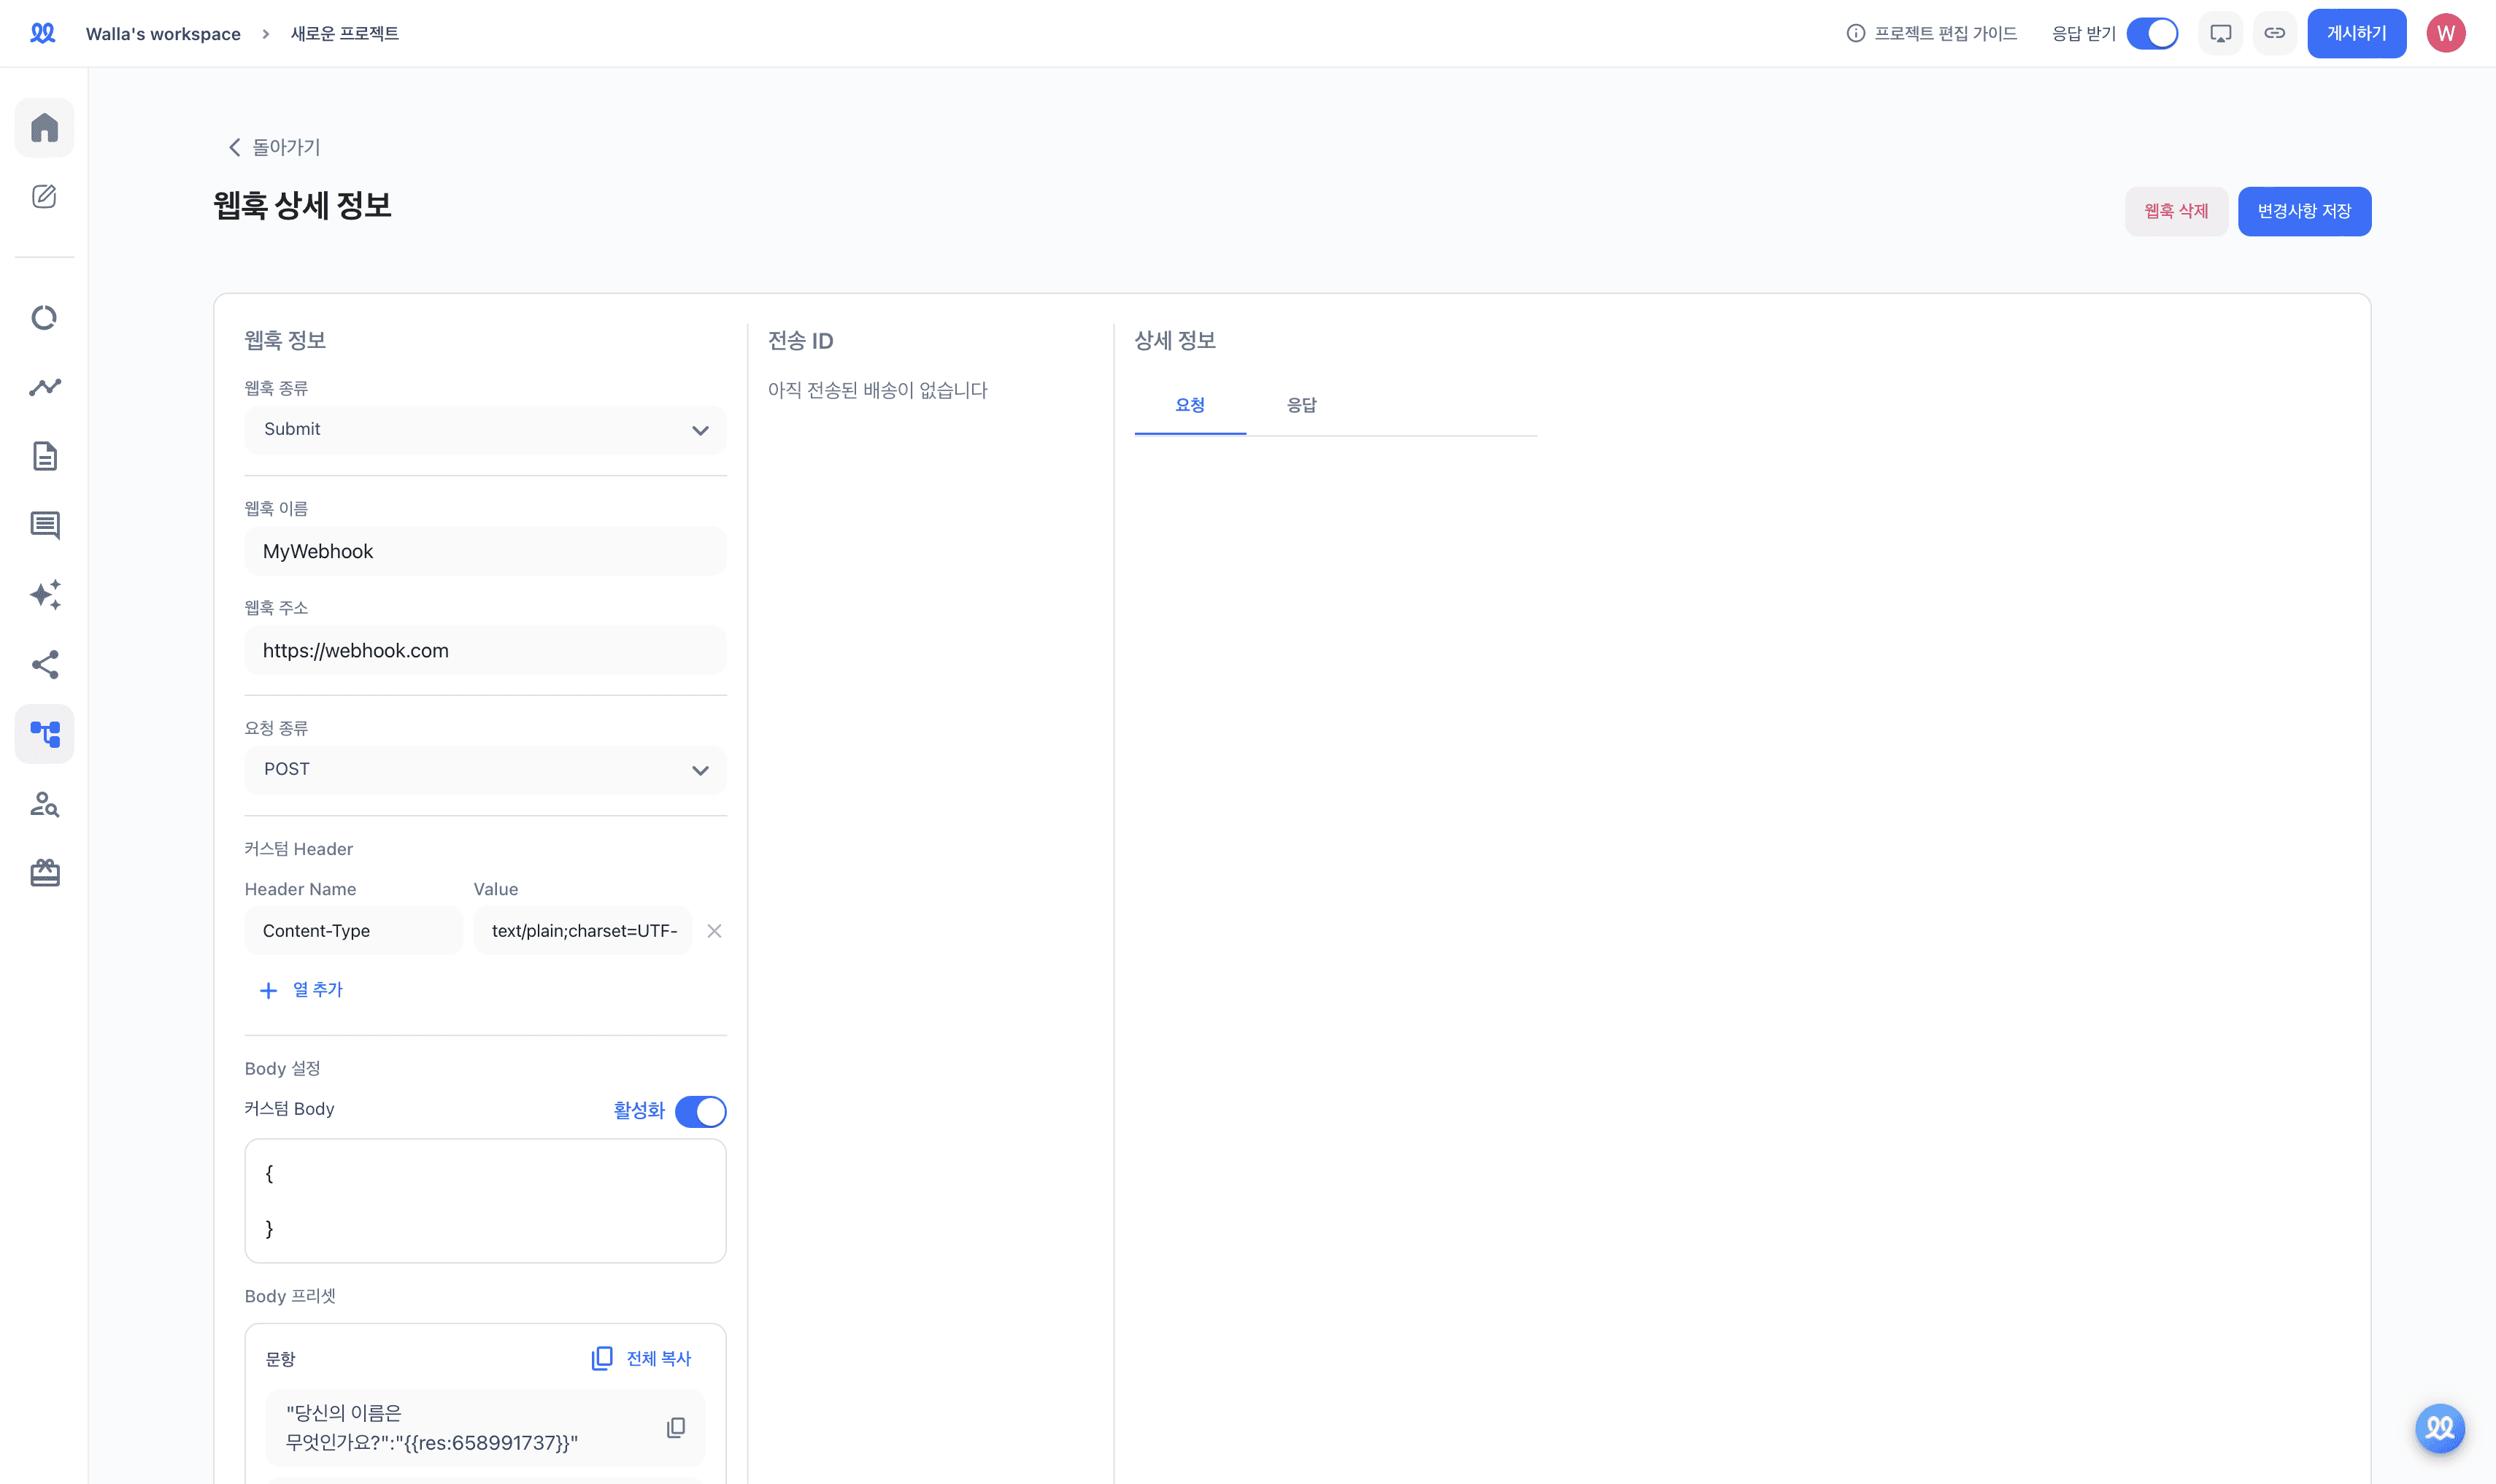Open the 요청 종류 POST dropdown
This screenshot has height=1484, width=2496.
[x=485, y=769]
